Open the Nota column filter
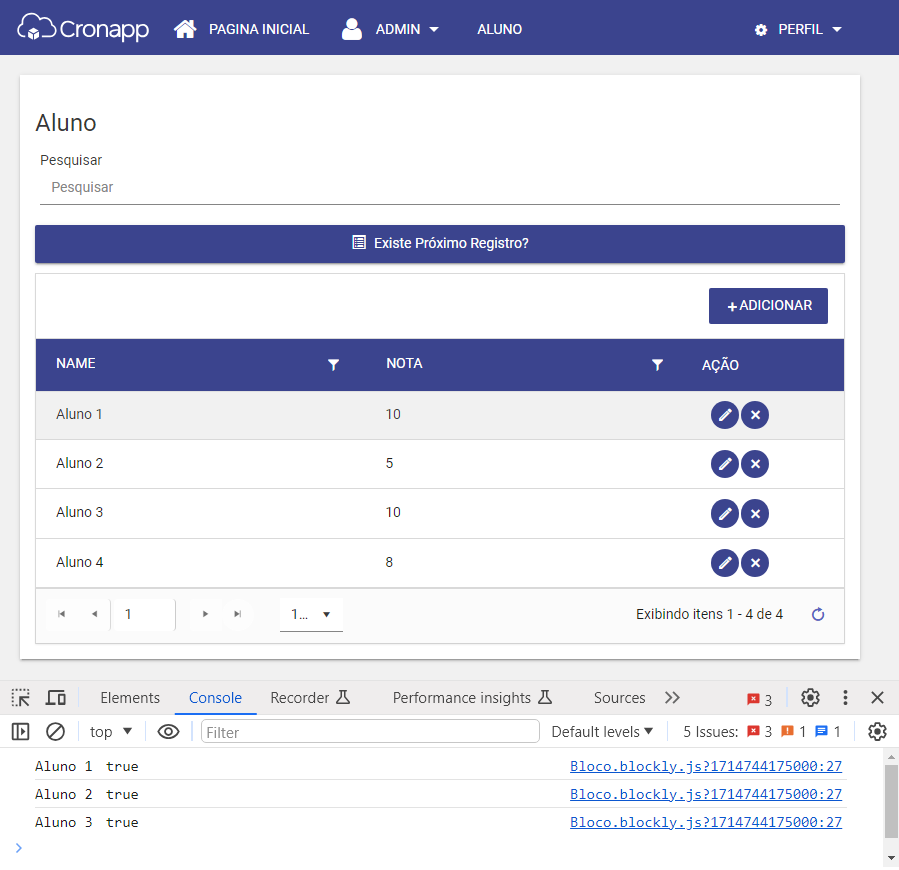Screen dimensions: 899x870 click(657, 365)
